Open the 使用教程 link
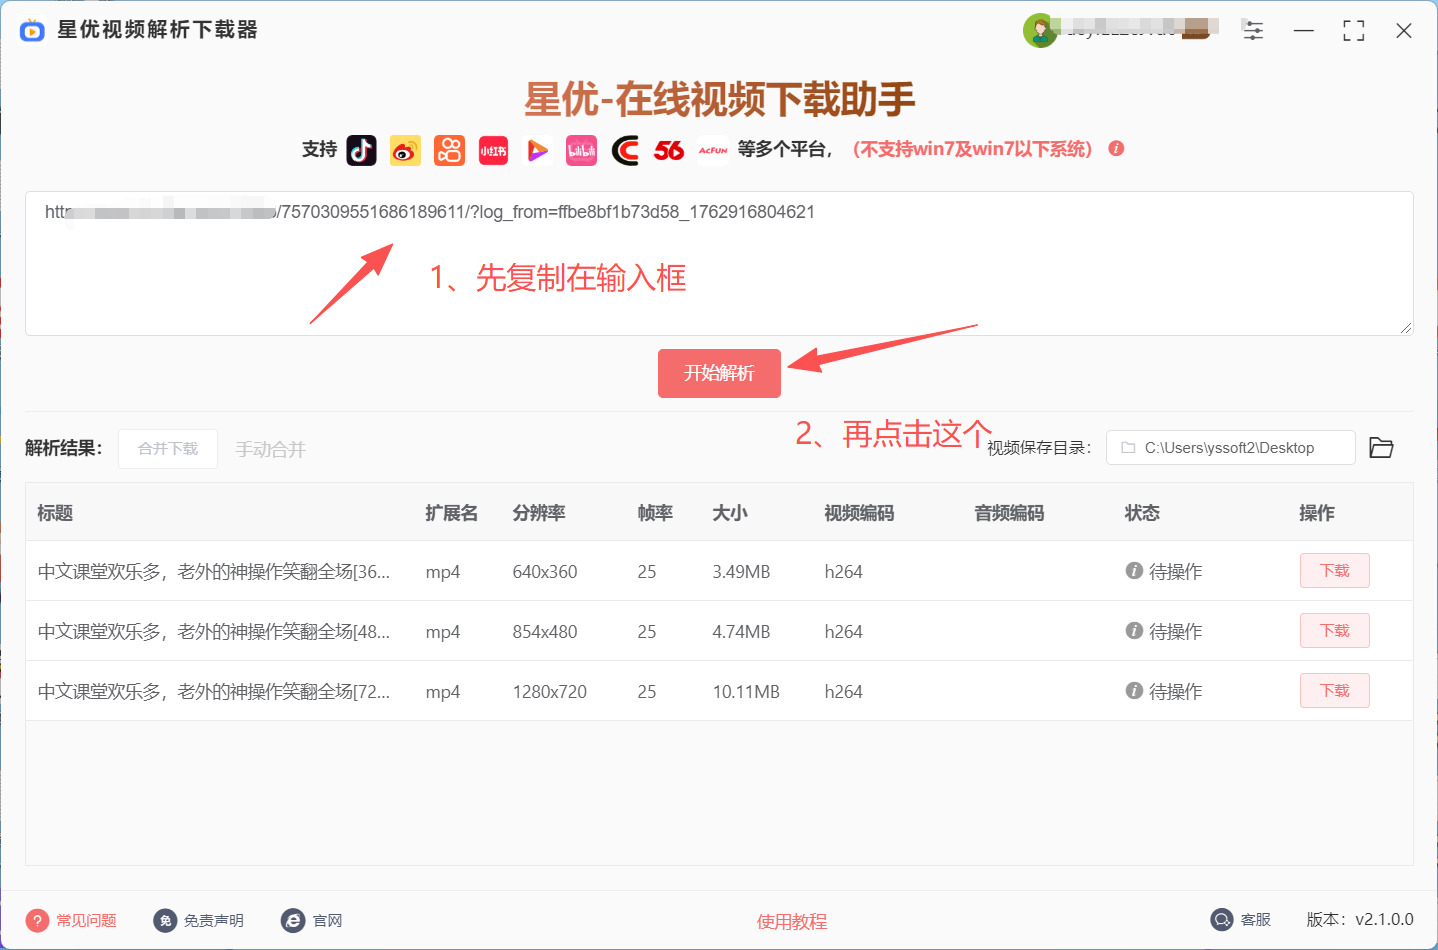Image resolution: width=1438 pixels, height=950 pixels. pyautogui.click(x=792, y=922)
